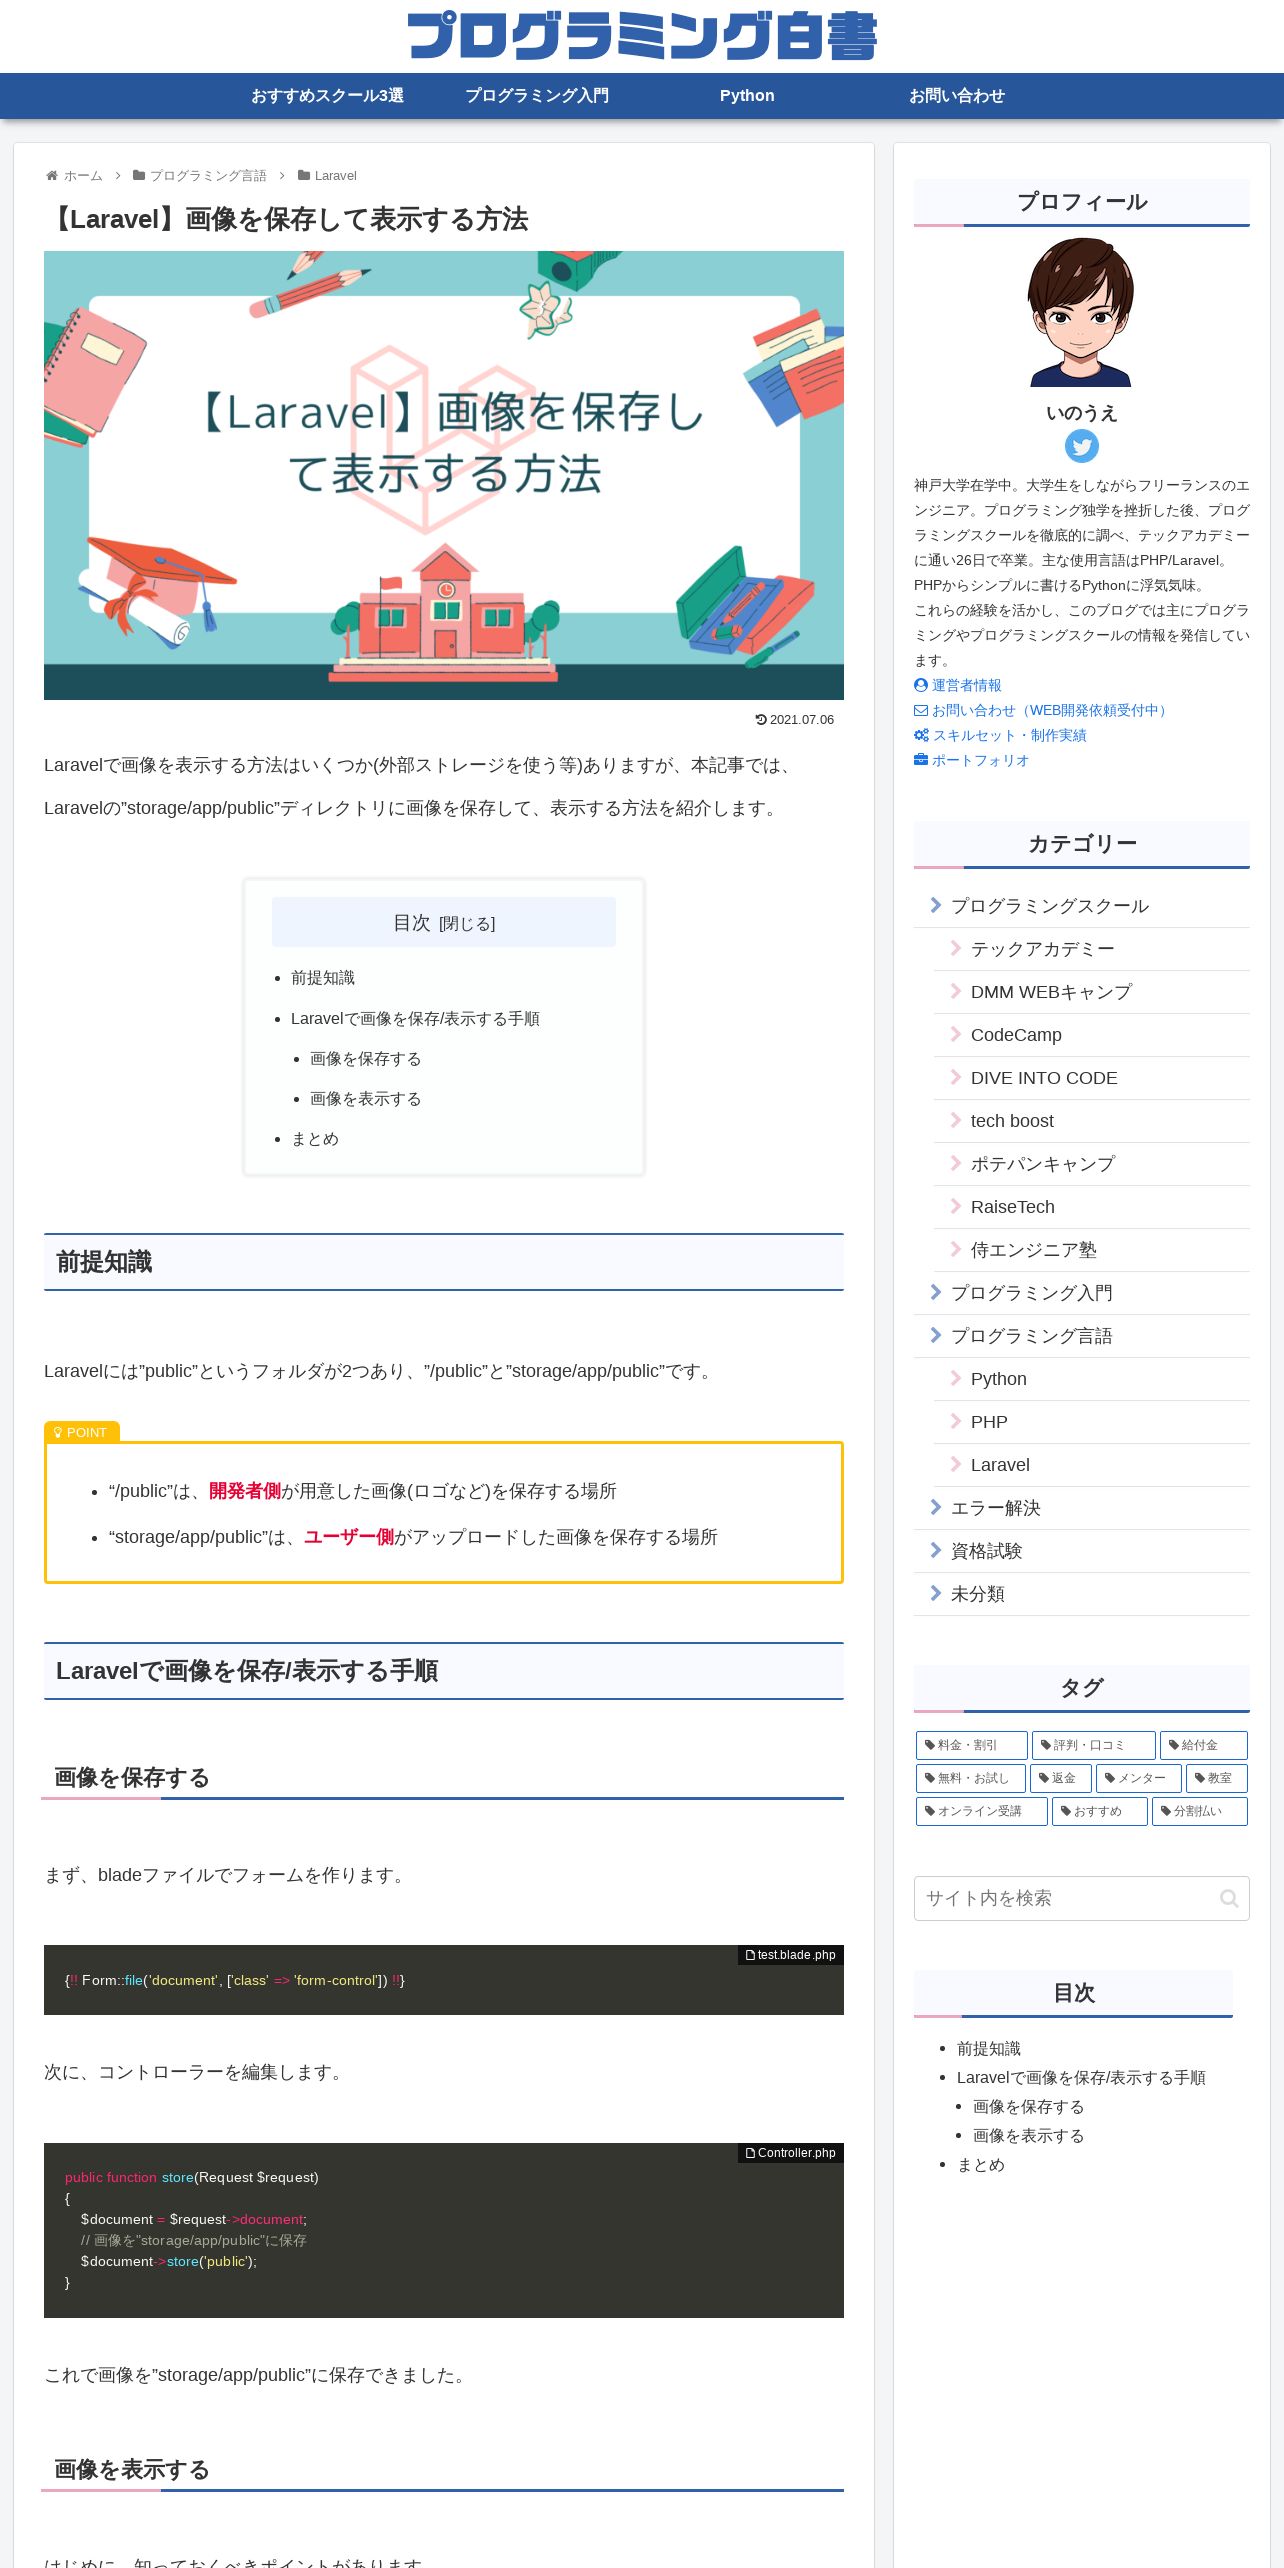Click the user icon beside 運営者情報
This screenshot has width=1284, height=2568.
(x=921, y=685)
